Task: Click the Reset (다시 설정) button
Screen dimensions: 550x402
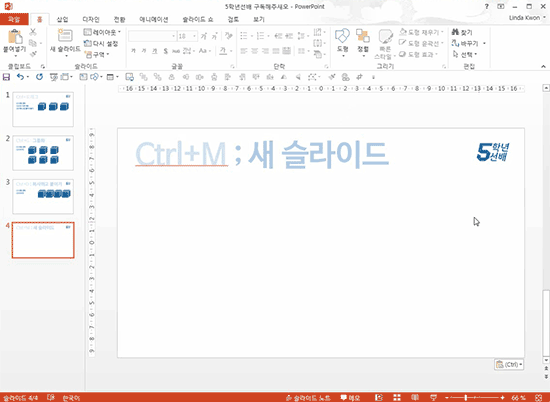Action: pyautogui.click(x=101, y=43)
